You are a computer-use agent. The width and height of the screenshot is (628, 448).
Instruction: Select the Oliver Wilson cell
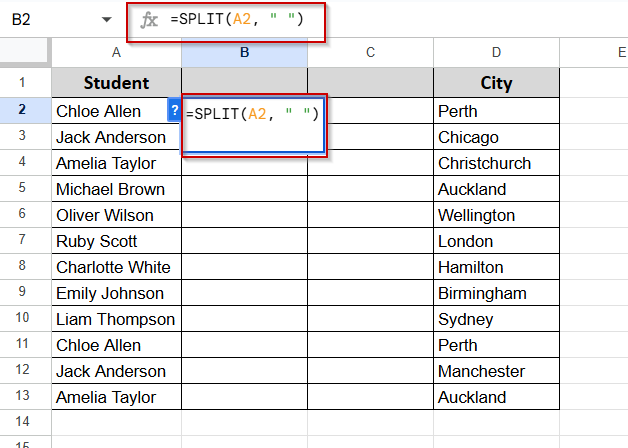117,215
